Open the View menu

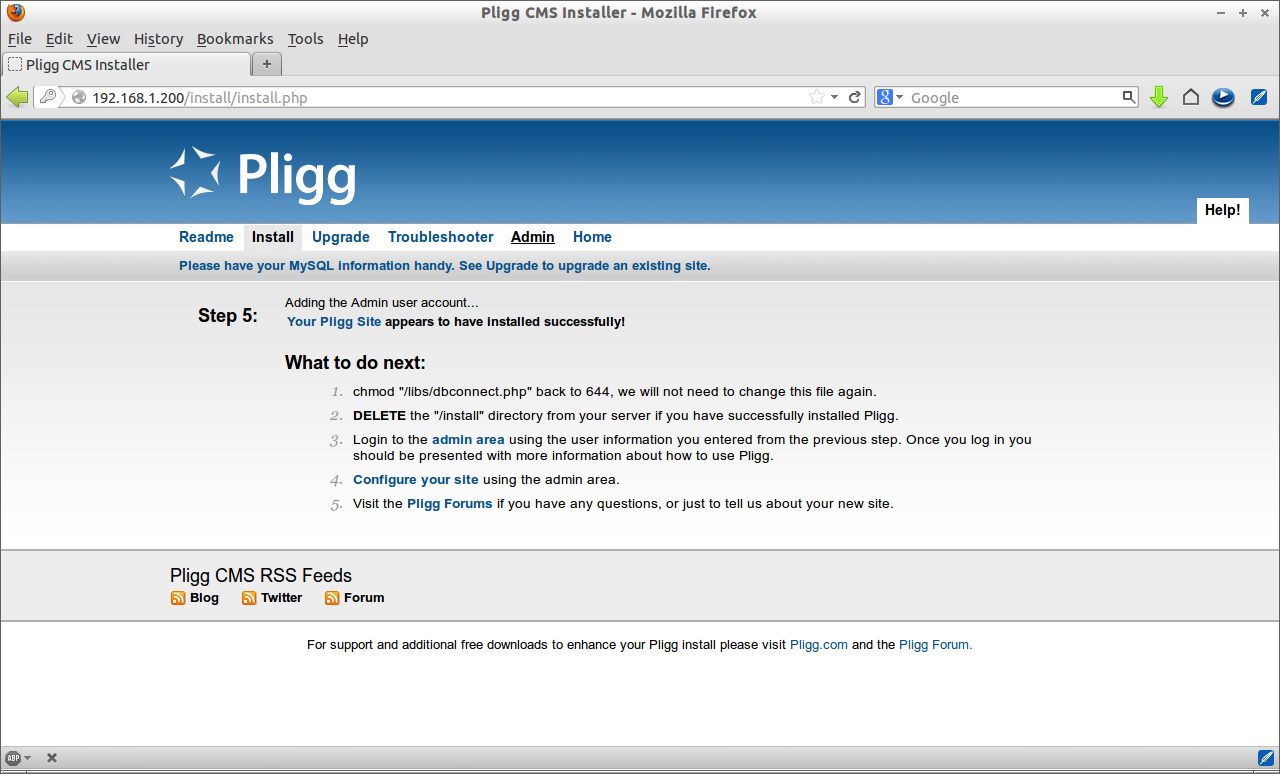pos(103,39)
